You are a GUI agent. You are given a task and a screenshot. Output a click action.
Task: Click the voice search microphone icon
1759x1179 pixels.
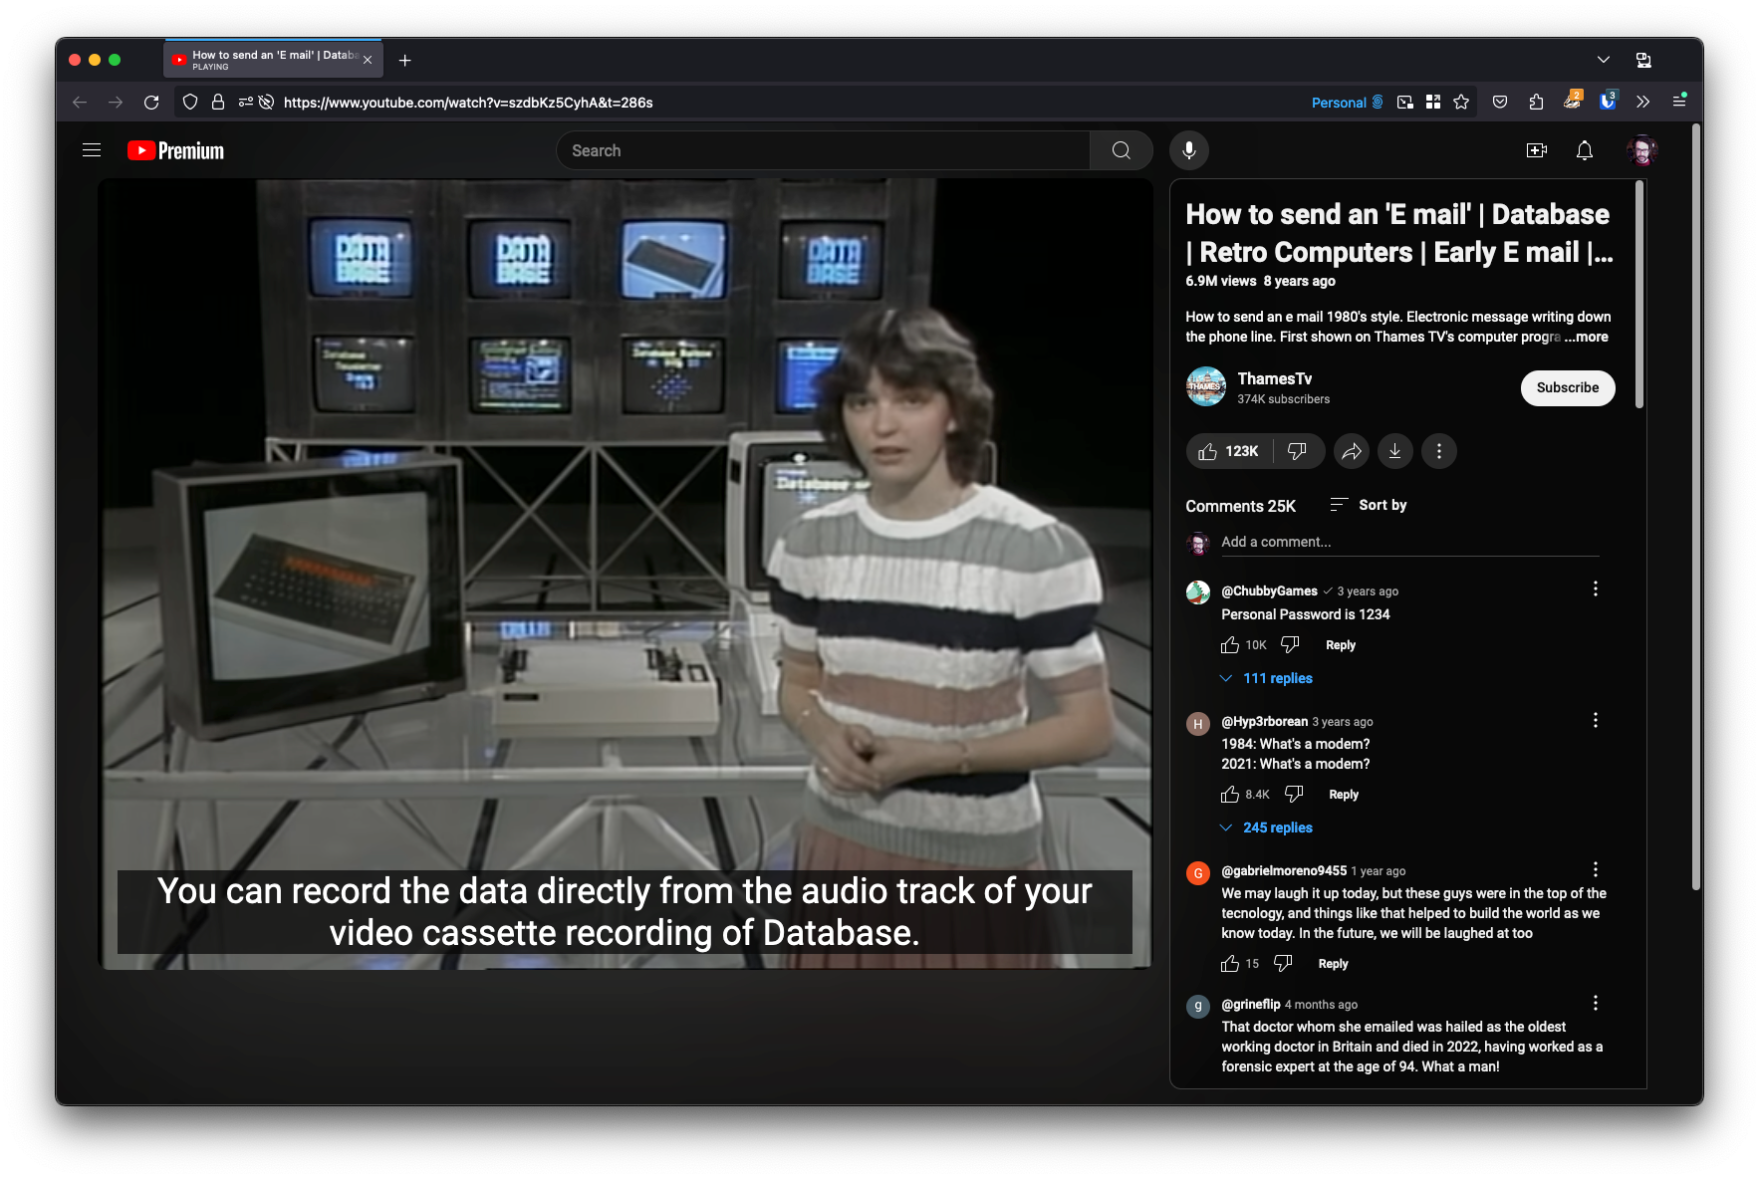click(x=1188, y=150)
